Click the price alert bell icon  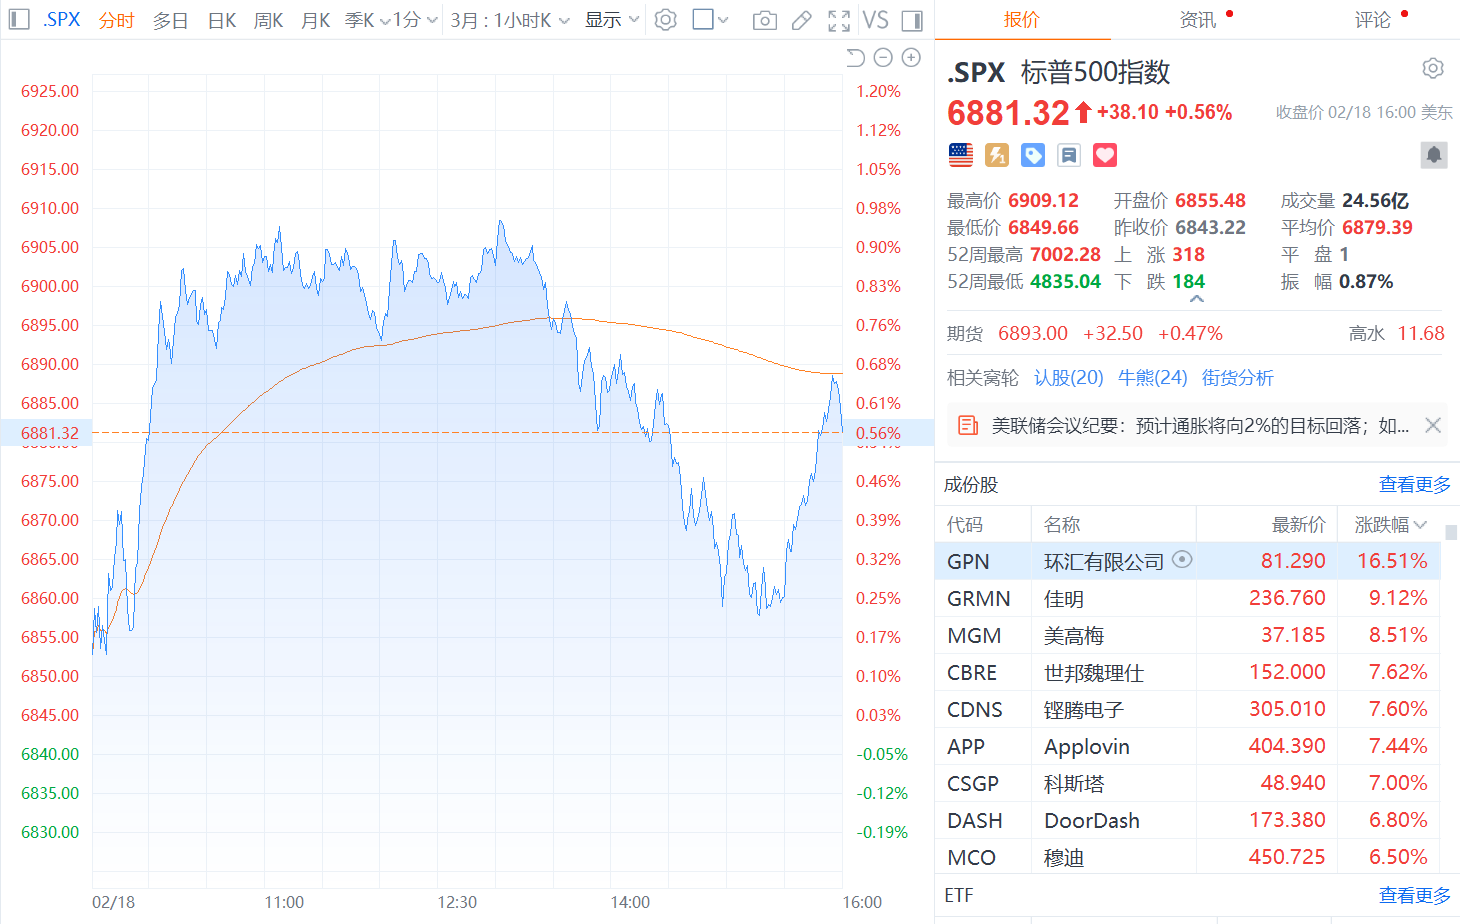[x=1433, y=155]
